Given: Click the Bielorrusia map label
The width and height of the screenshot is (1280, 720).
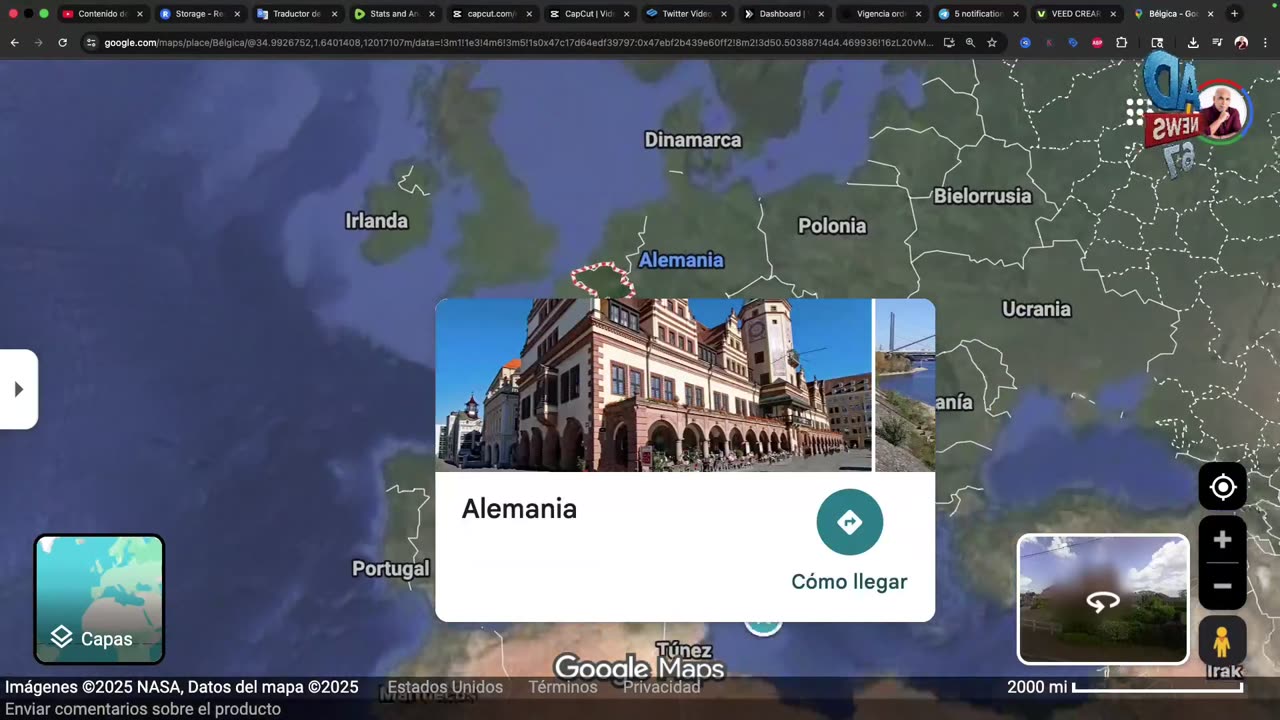Looking at the screenshot, I should coord(983,196).
